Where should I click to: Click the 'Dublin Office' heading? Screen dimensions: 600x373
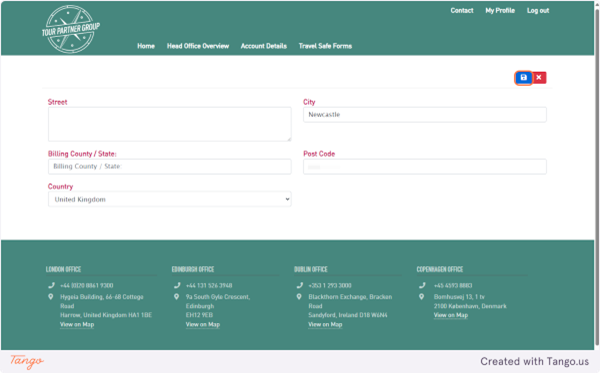311,269
